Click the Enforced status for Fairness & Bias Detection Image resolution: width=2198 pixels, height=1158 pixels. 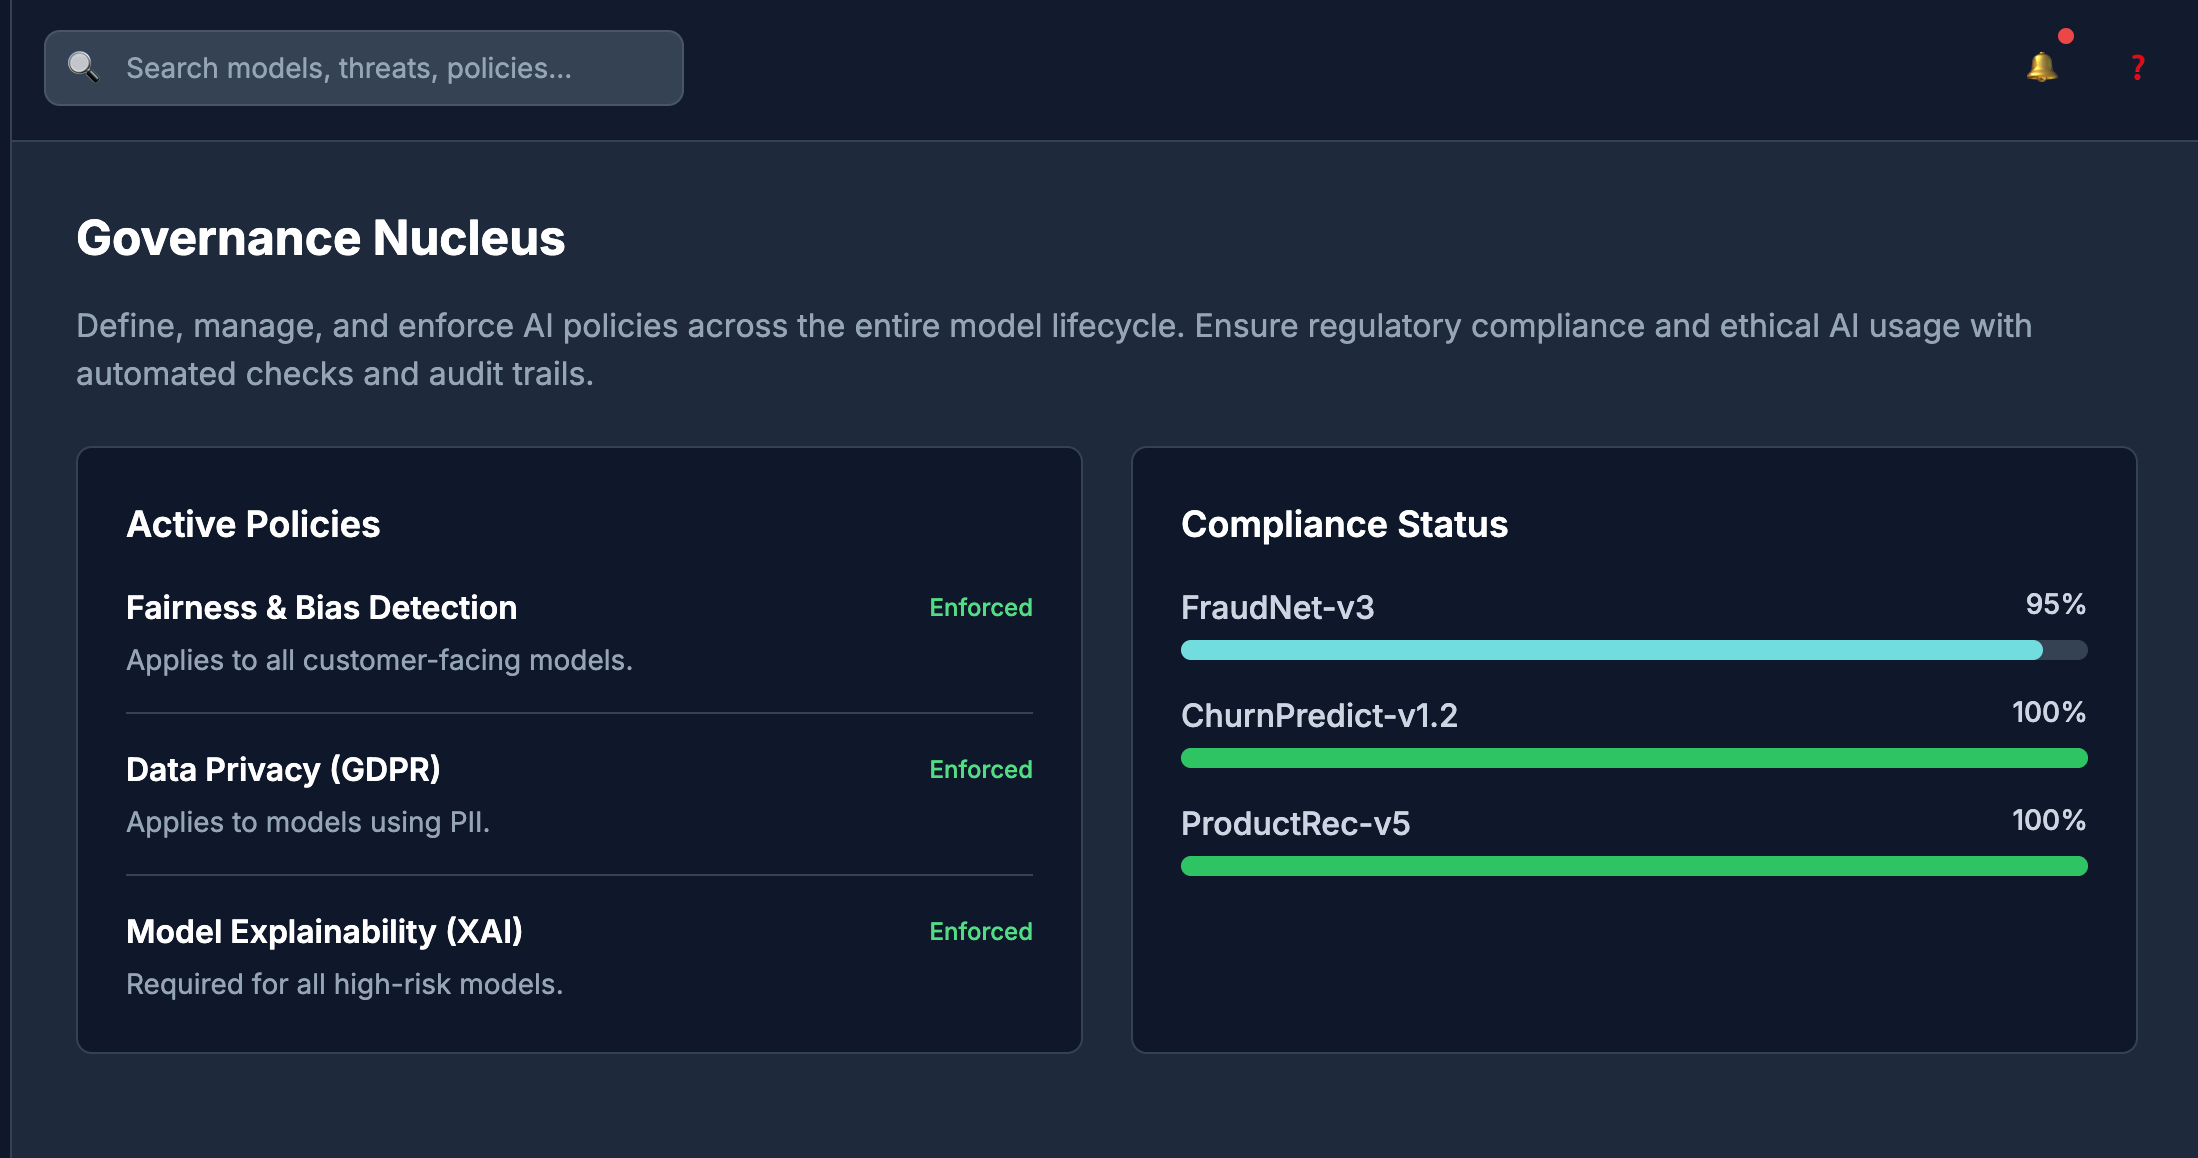[x=980, y=607]
